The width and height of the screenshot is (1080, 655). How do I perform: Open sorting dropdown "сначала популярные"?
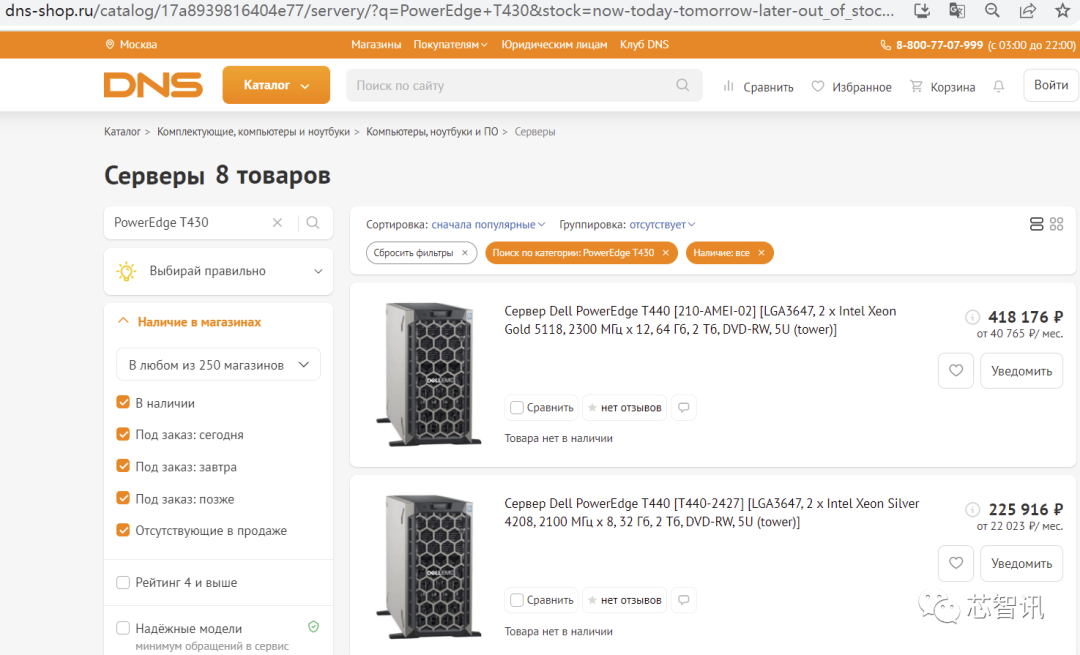488,225
